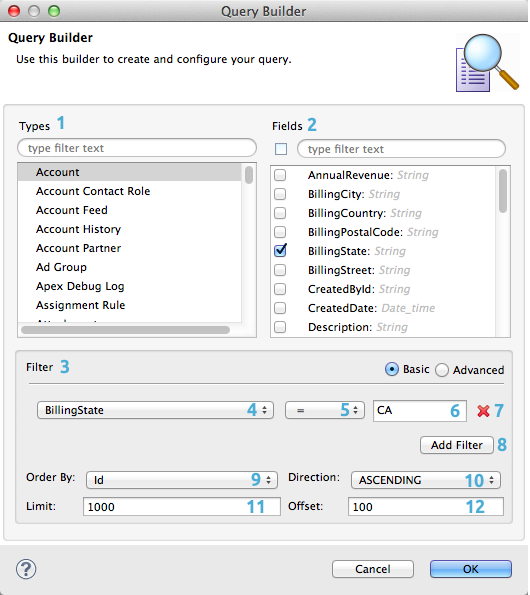This screenshot has width=530, height=595.
Task: Click the CA filter value field
Action: 420,411
